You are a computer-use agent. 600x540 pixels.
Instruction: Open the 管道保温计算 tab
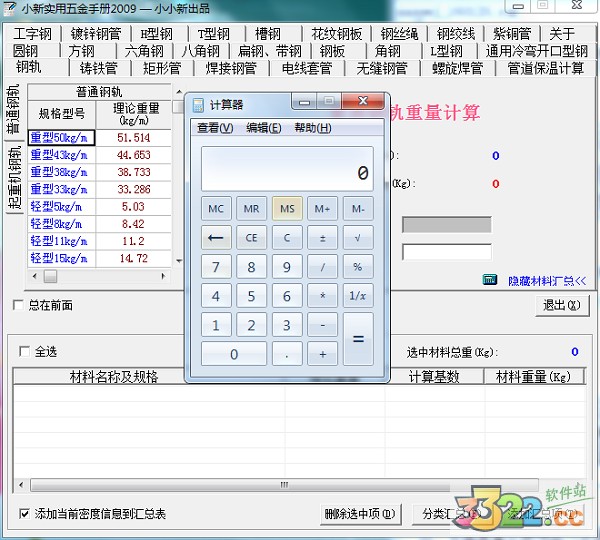[x=545, y=68]
